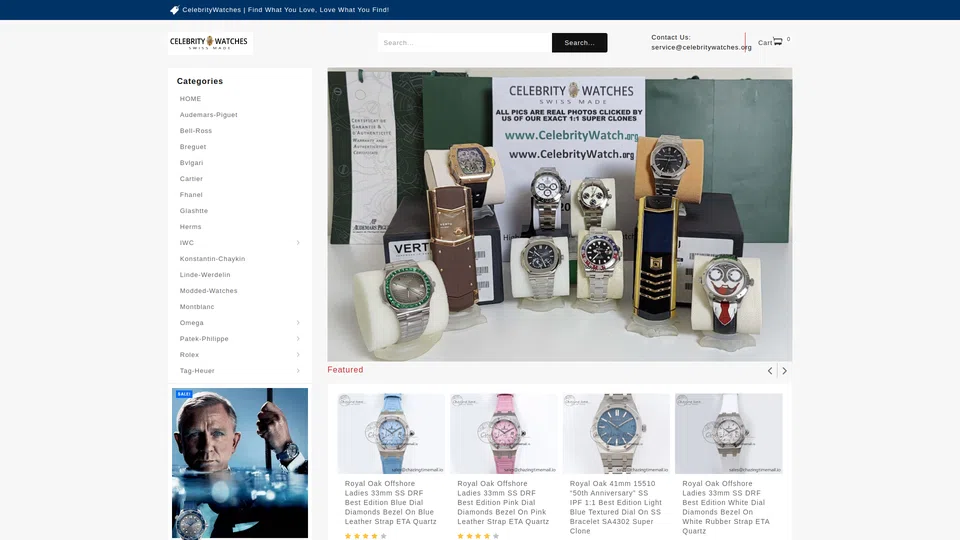
Task: Open the Cartier category
Action: [x=191, y=179]
